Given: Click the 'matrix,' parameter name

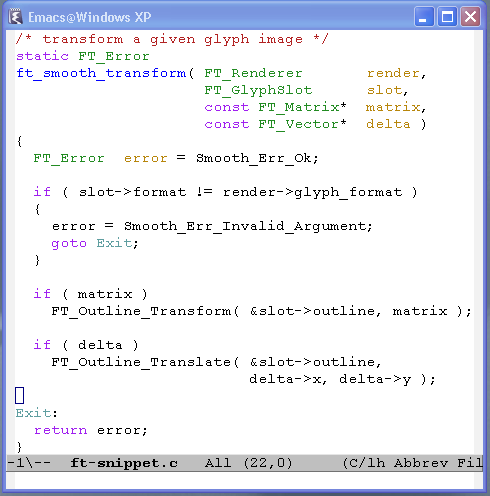Looking at the screenshot, I should 396,107.
